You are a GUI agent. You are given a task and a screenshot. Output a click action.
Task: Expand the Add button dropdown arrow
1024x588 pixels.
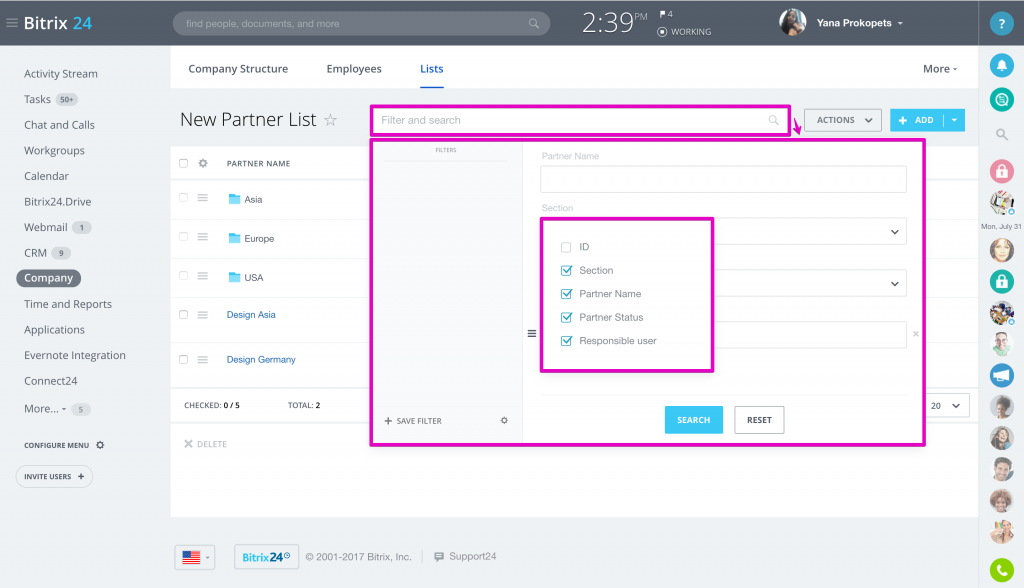[954, 120]
